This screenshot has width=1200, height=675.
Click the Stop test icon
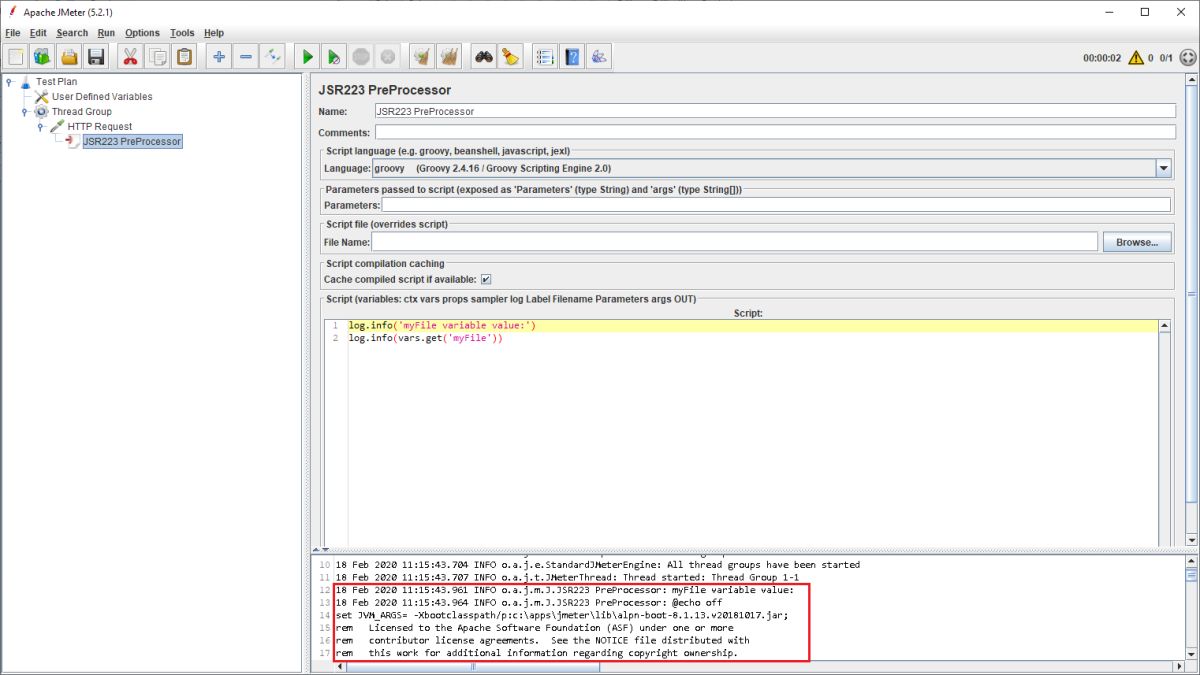click(x=361, y=57)
